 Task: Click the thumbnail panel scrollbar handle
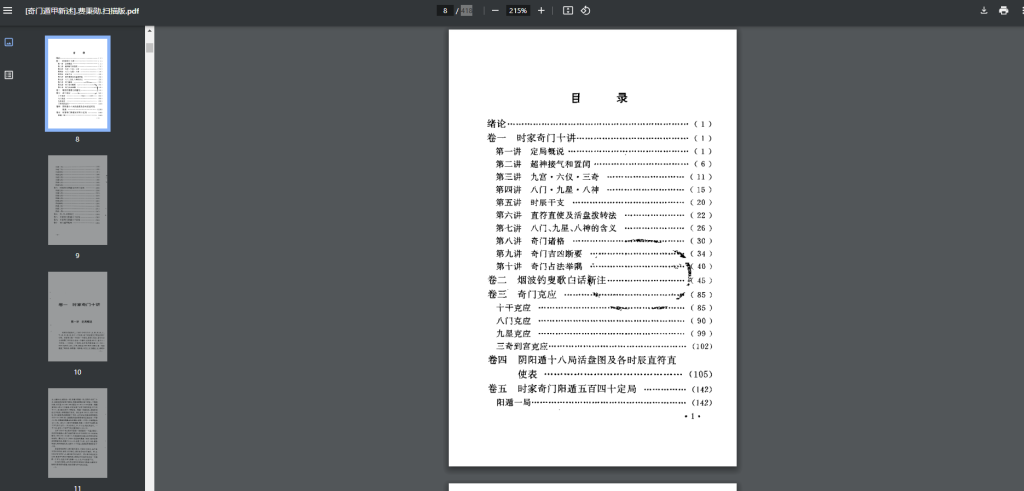[x=150, y=48]
